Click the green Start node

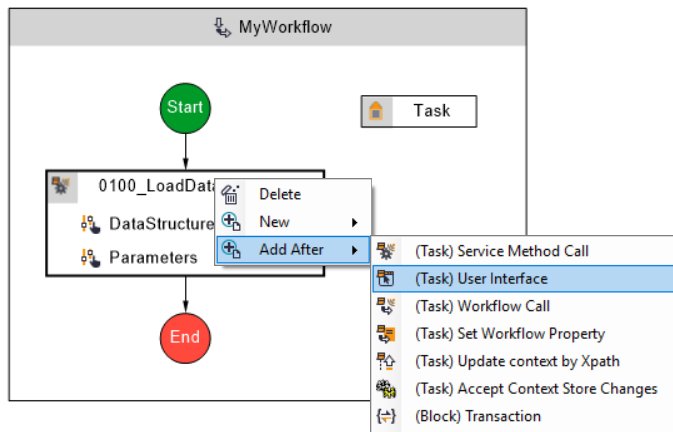pos(185,107)
